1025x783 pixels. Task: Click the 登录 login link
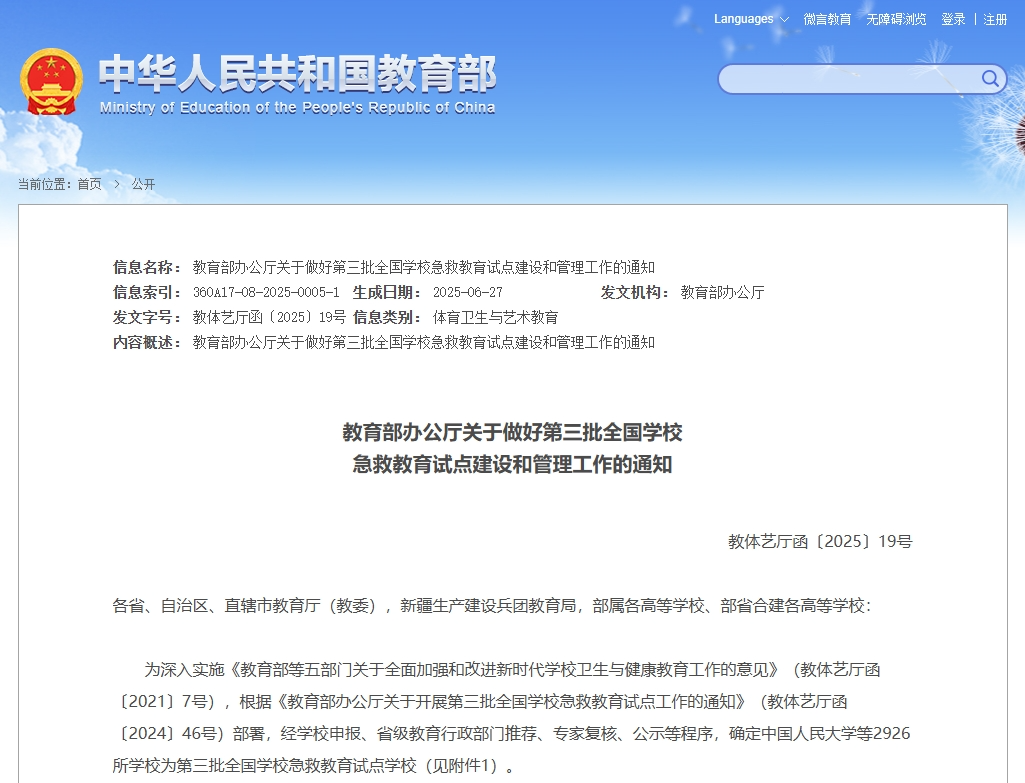coord(953,19)
